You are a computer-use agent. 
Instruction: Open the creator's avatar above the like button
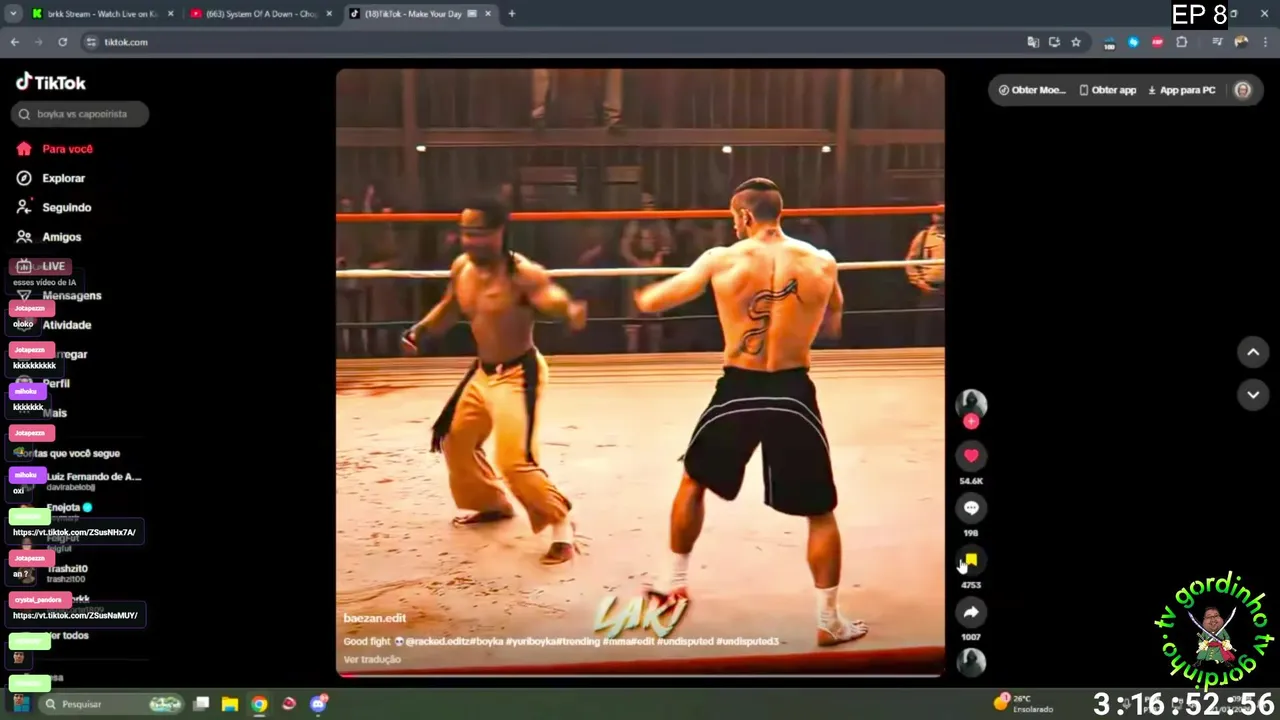971,403
